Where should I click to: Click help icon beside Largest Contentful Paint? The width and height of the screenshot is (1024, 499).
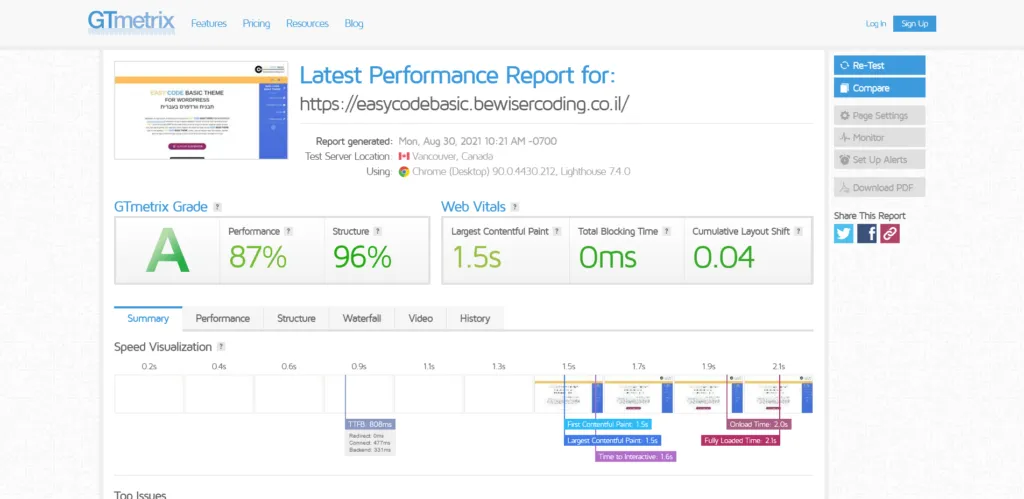click(x=558, y=231)
